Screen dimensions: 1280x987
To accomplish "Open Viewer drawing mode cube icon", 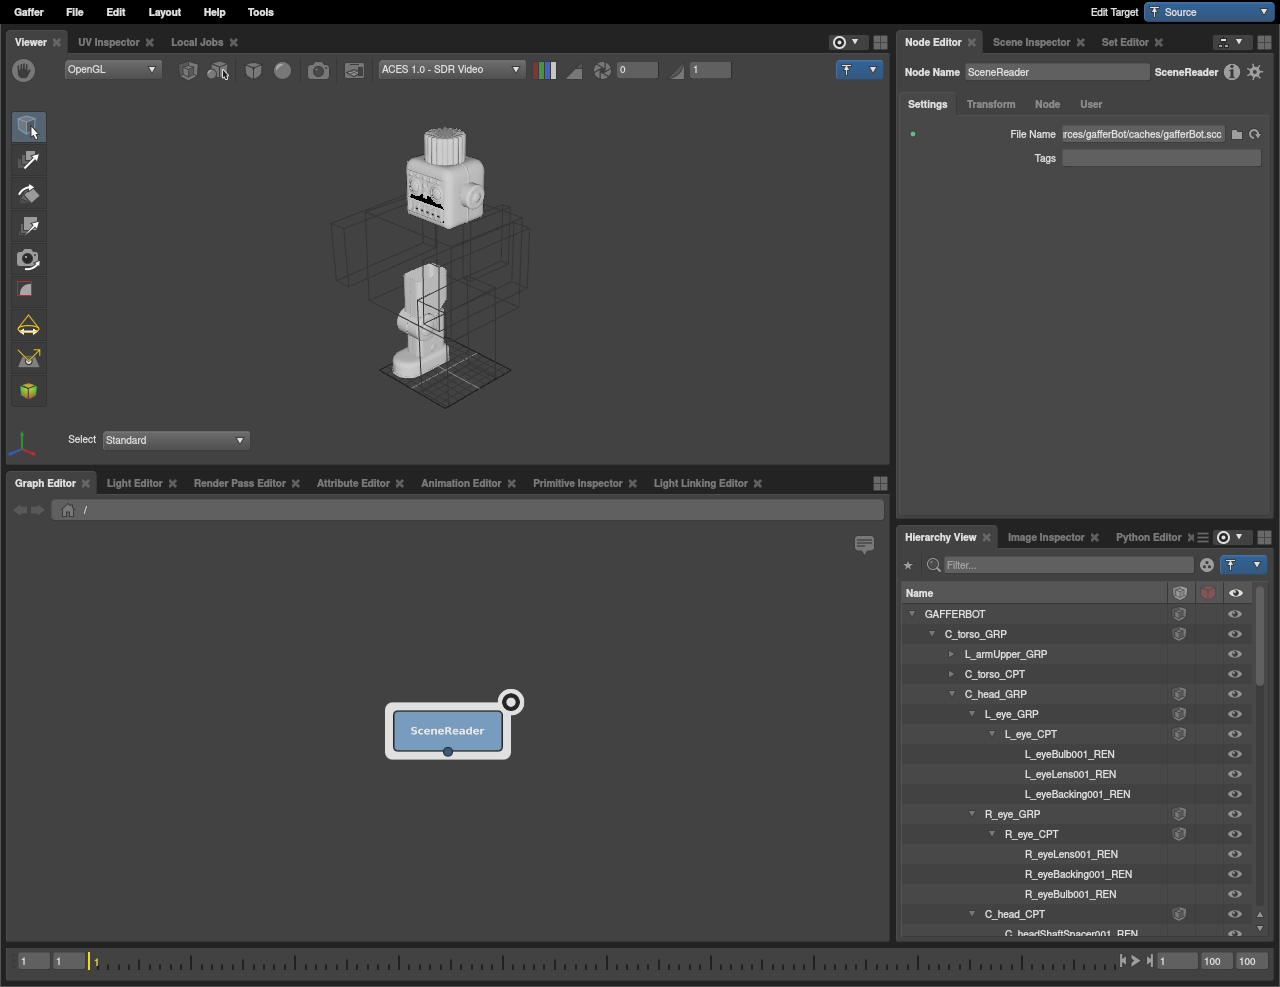I will pos(254,70).
